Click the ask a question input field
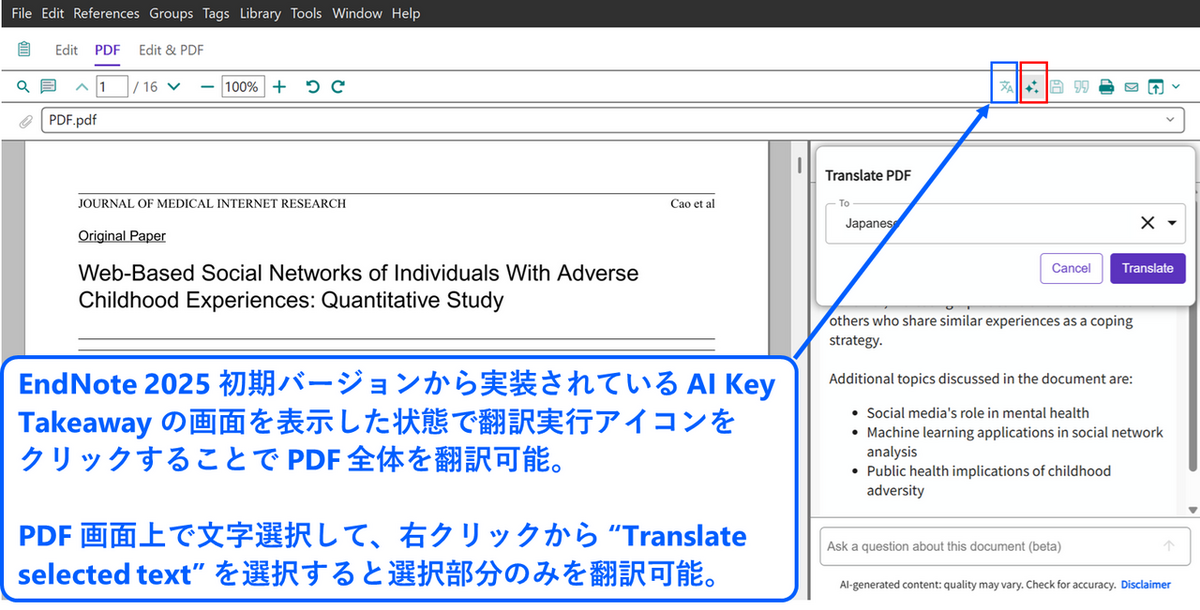The image size is (1200, 610). pos(990,546)
